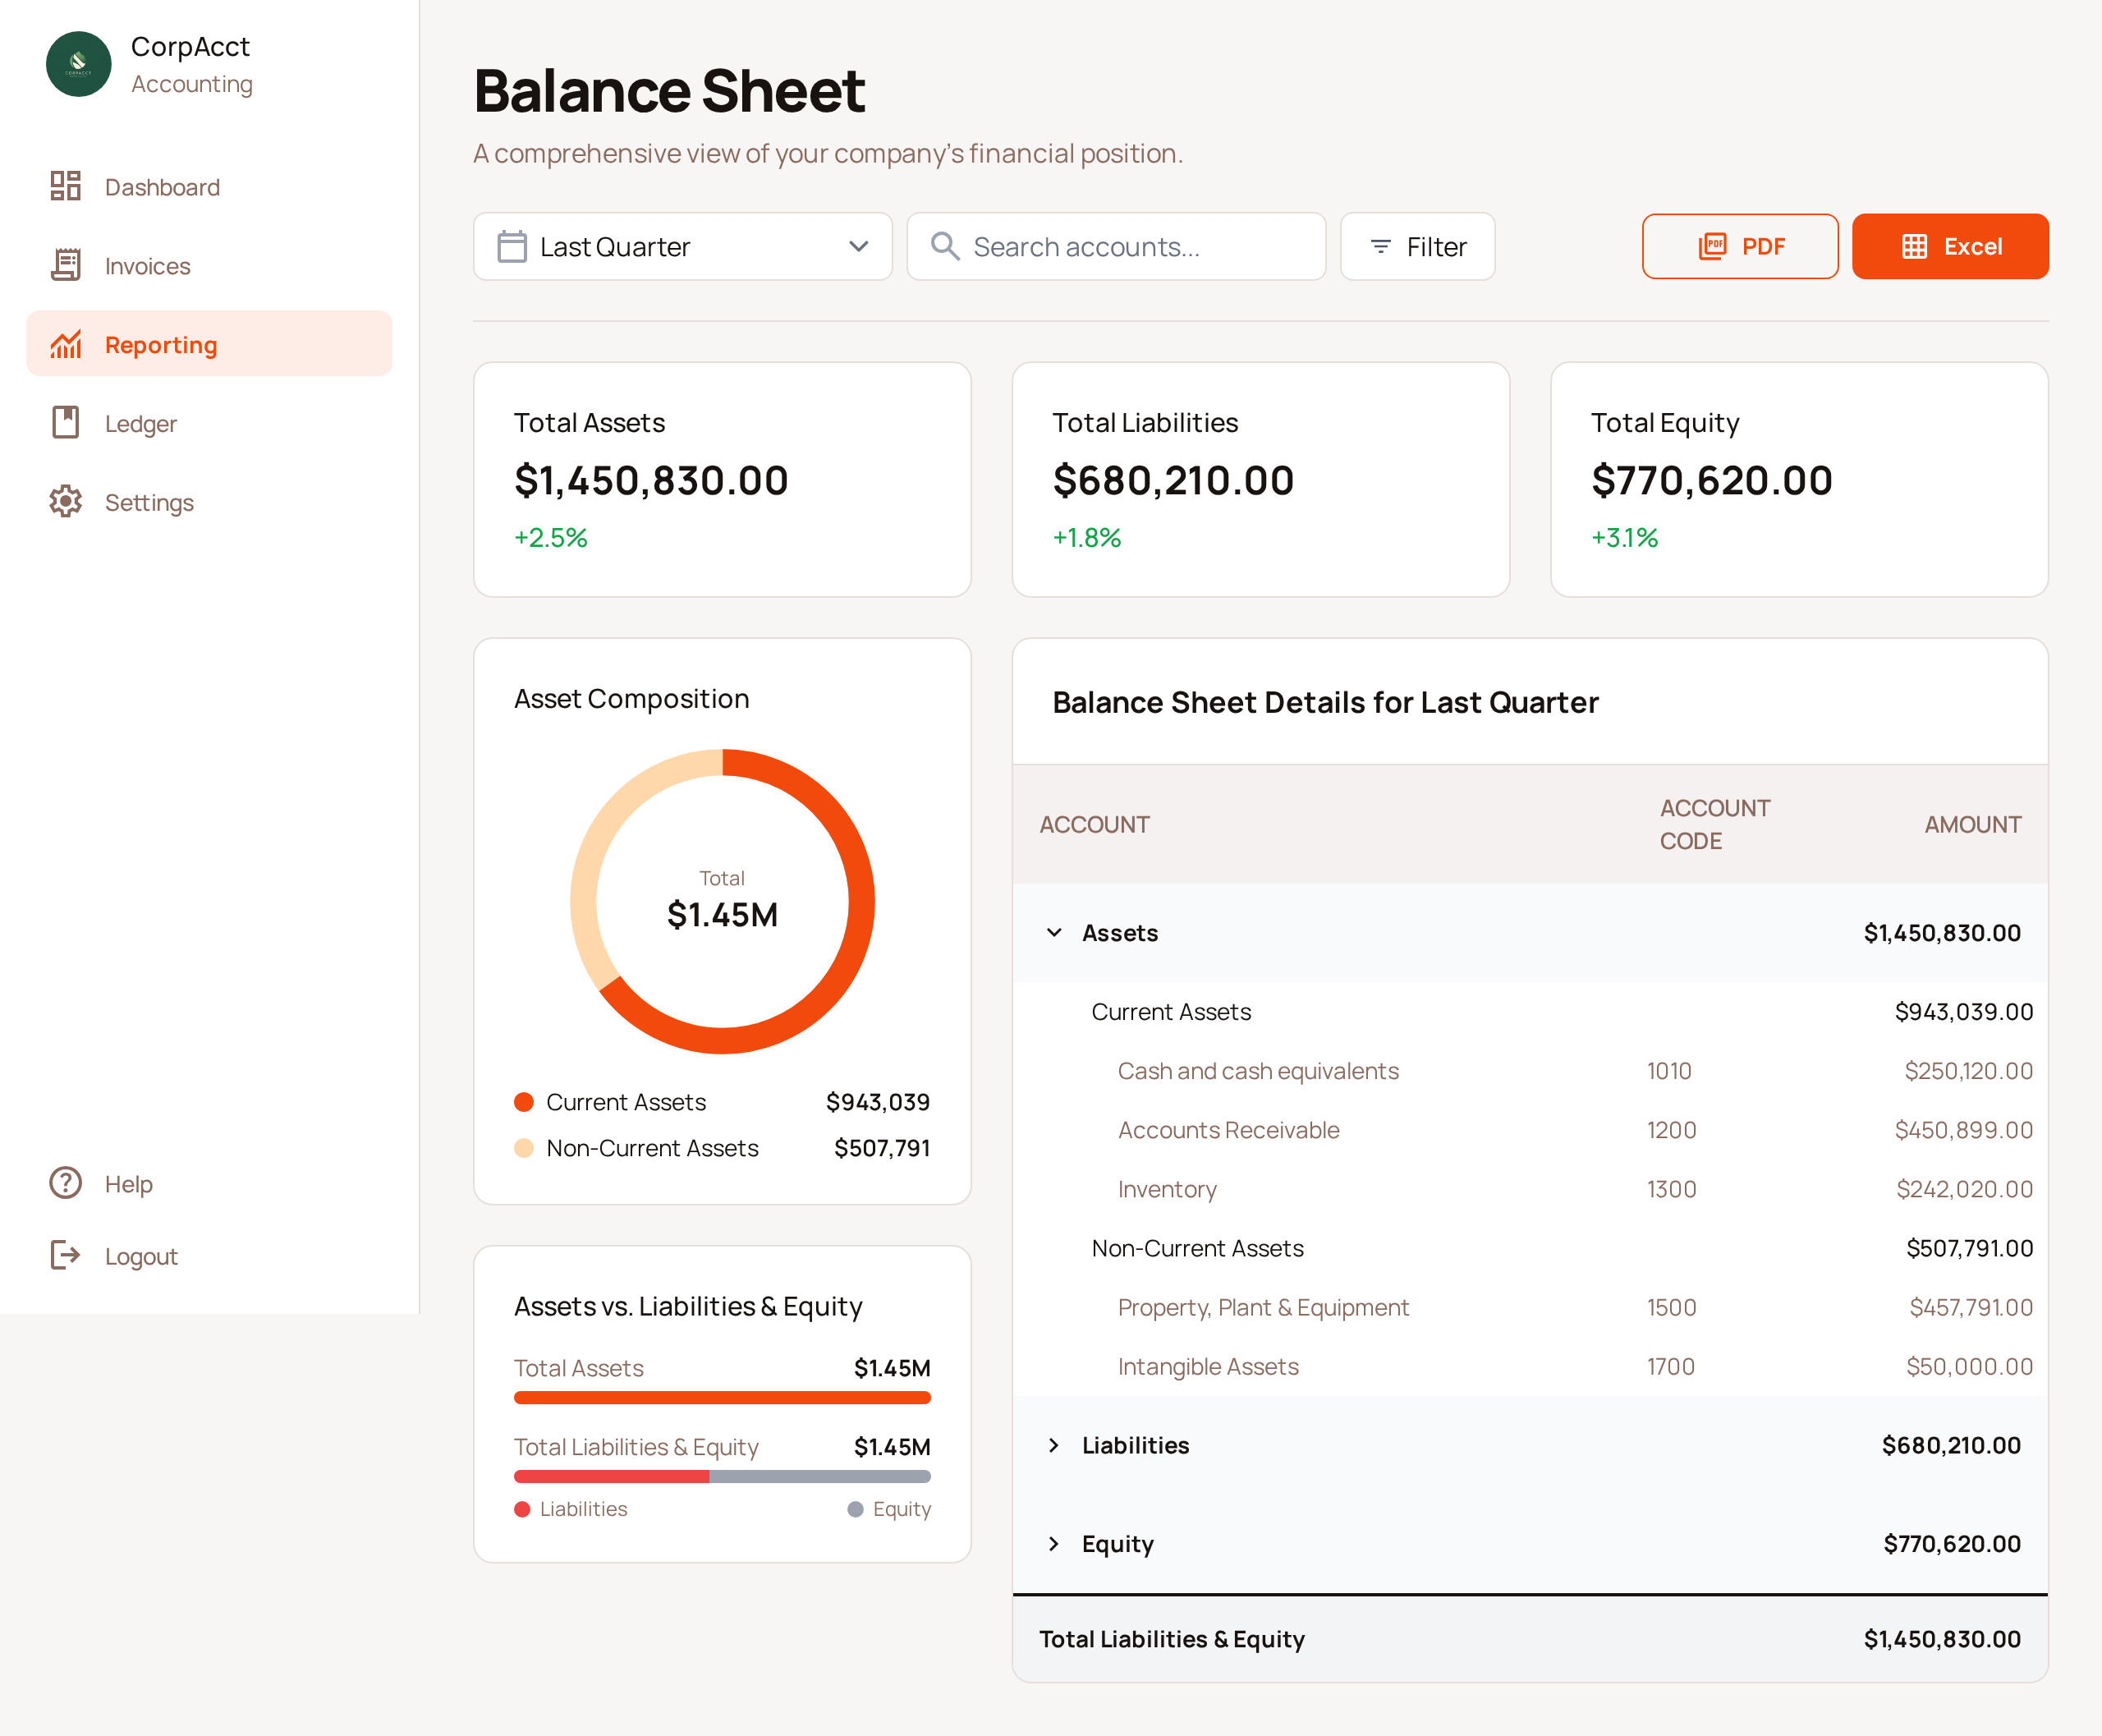Expand the Equity row
2102x1736 pixels.
(1054, 1543)
